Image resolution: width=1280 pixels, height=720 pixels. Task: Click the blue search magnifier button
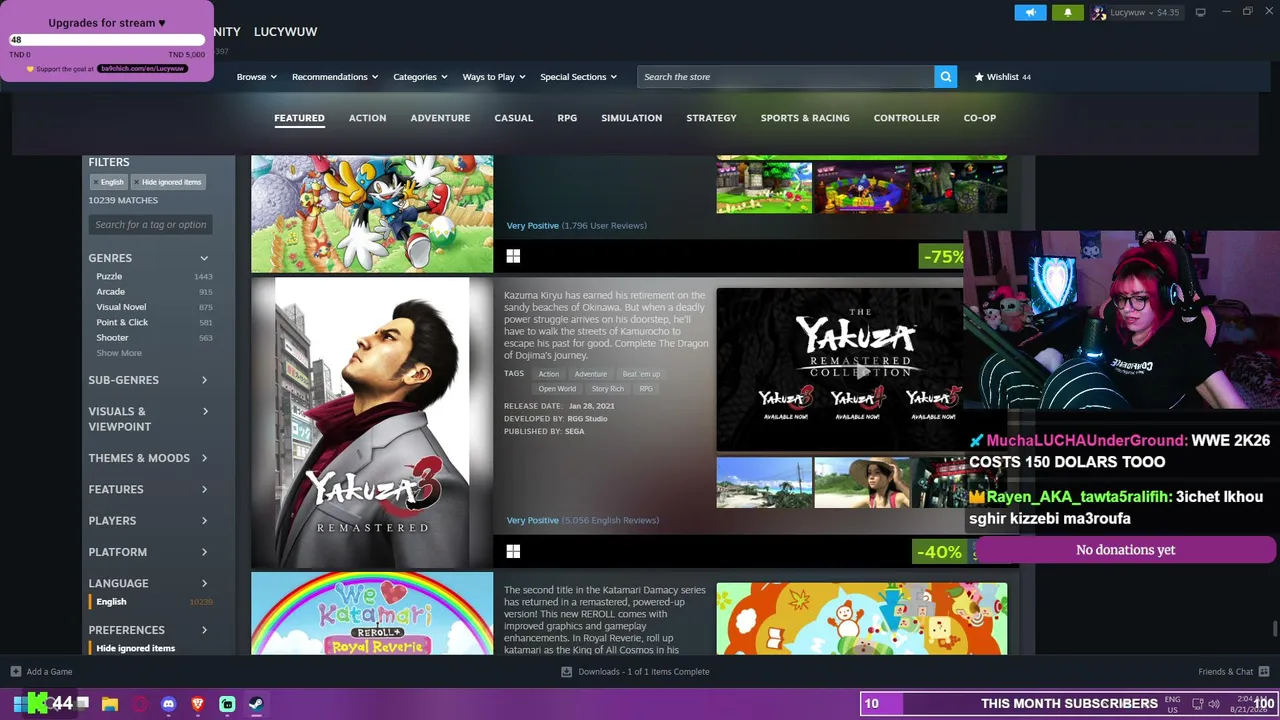(945, 77)
